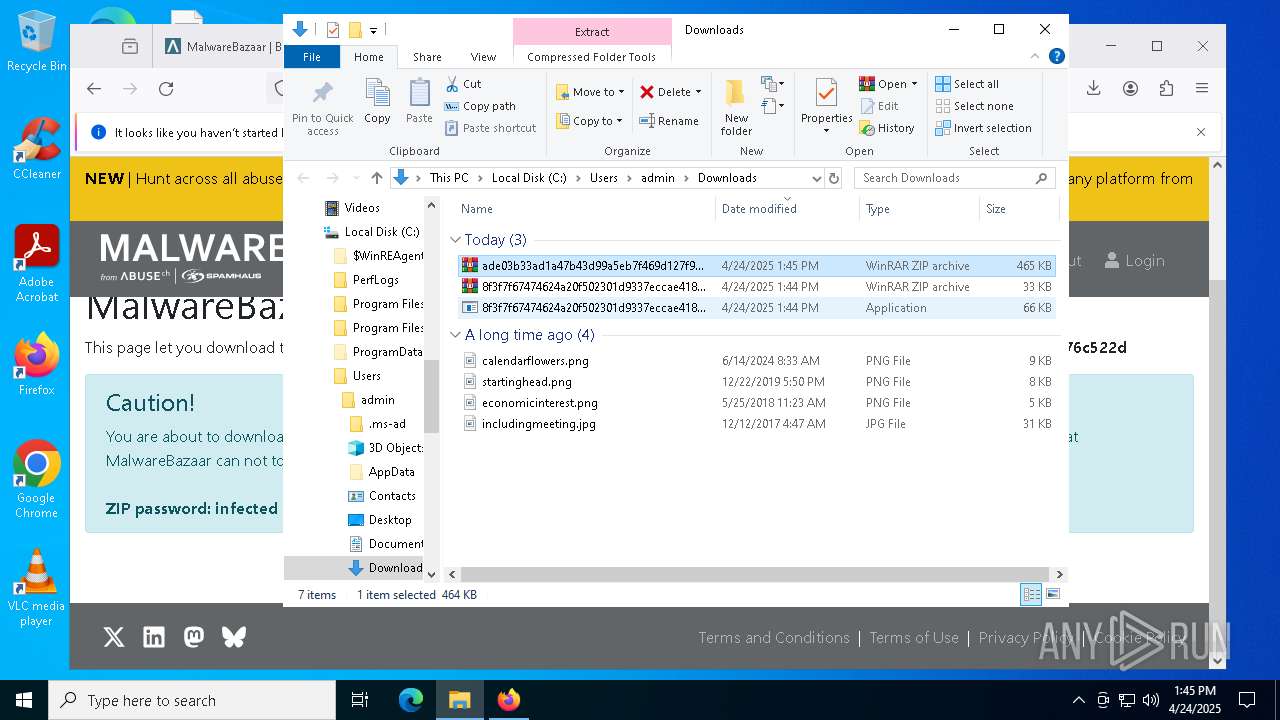This screenshot has height=720, width=1280.
Task: Open address bar history dropdown
Action: pyautogui.click(x=817, y=178)
